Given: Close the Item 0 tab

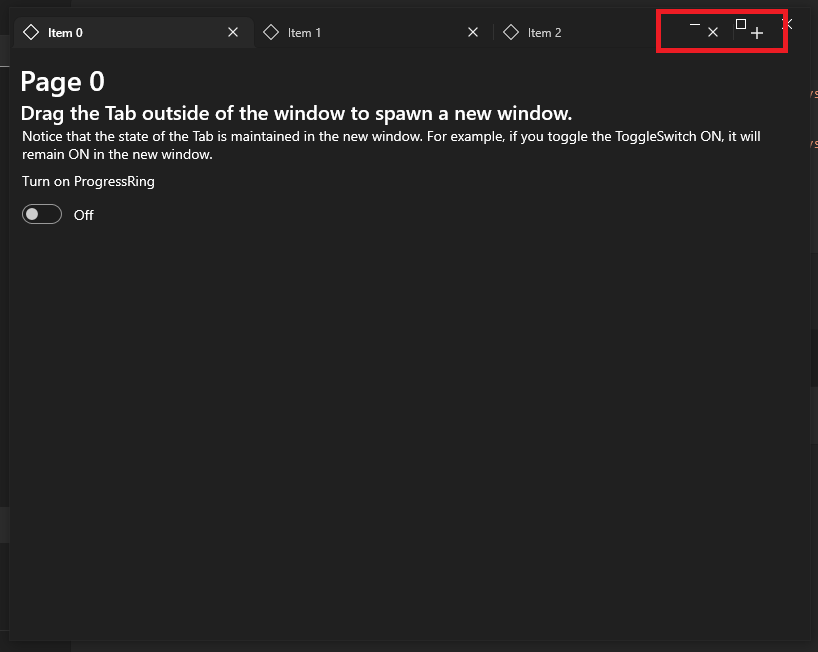Looking at the screenshot, I should [233, 32].
